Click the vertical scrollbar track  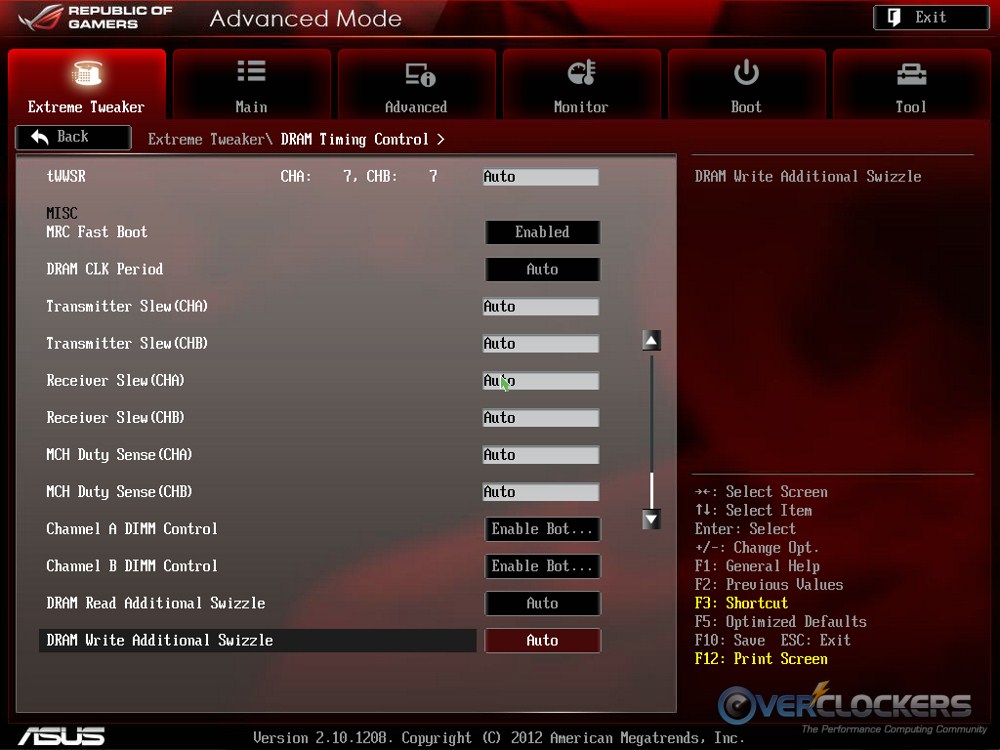tap(652, 420)
